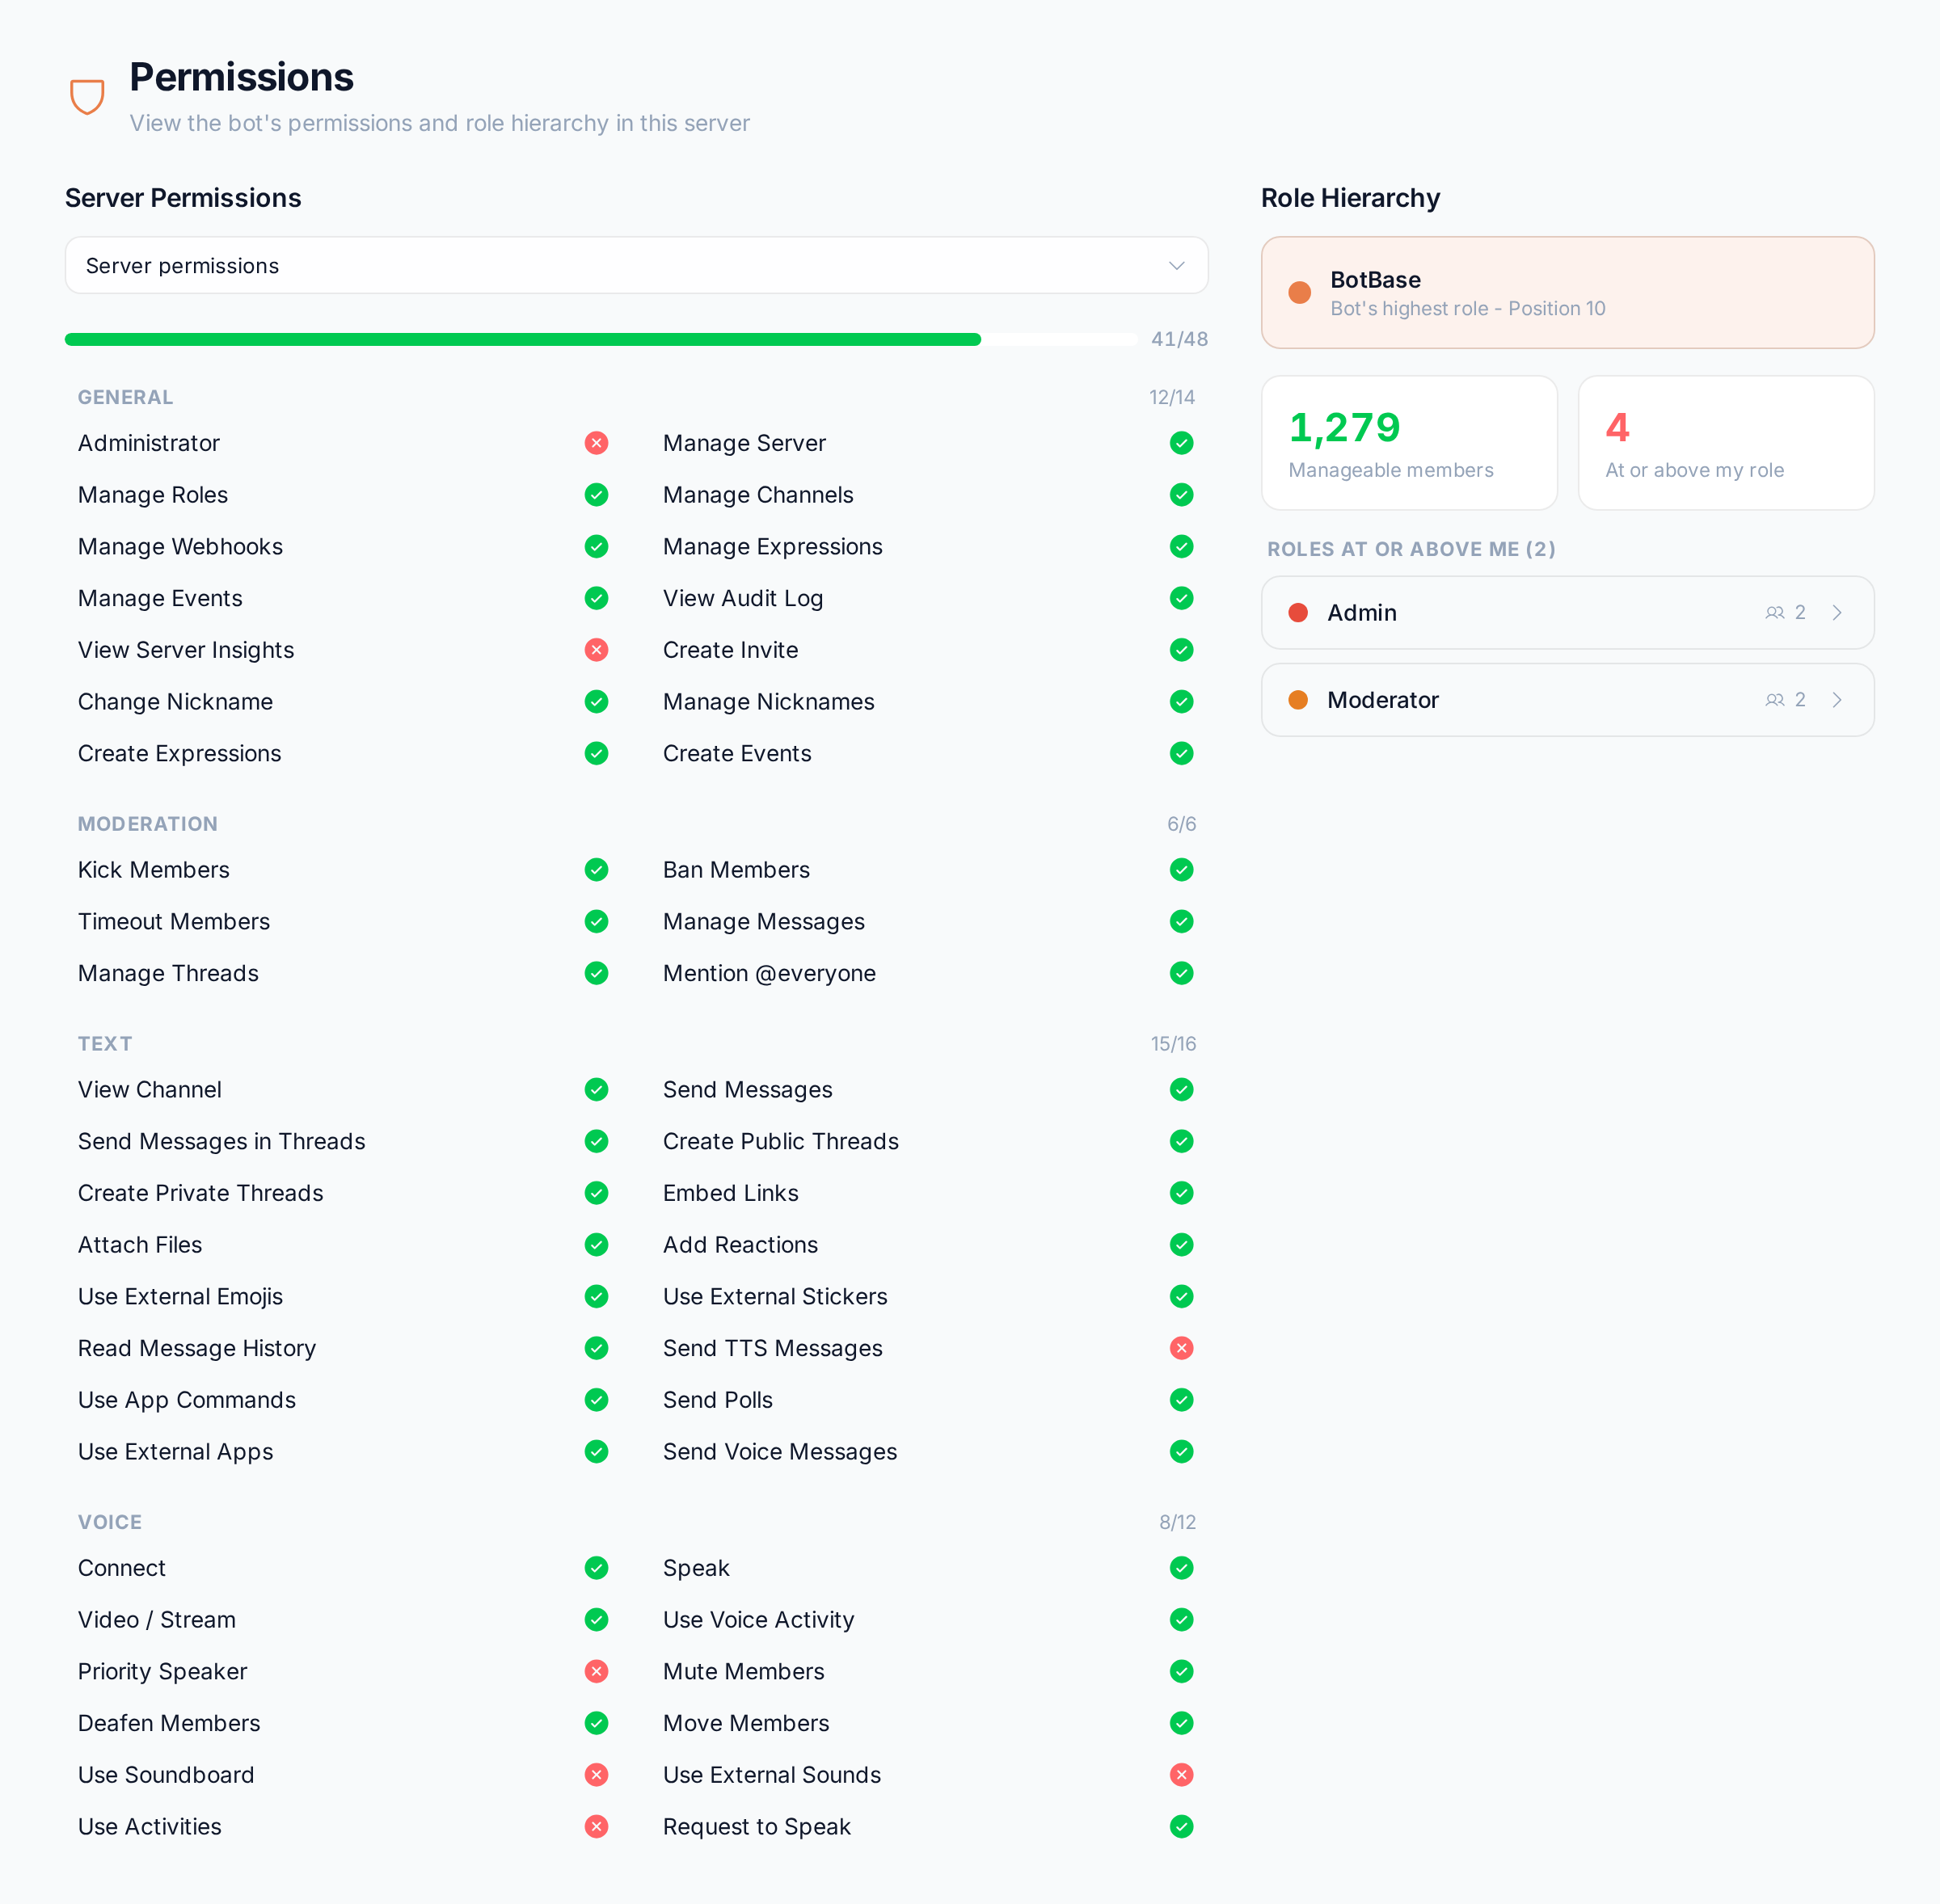The image size is (1940, 1904).
Task: Click the orange BotBase role color dot
Action: [1299, 293]
